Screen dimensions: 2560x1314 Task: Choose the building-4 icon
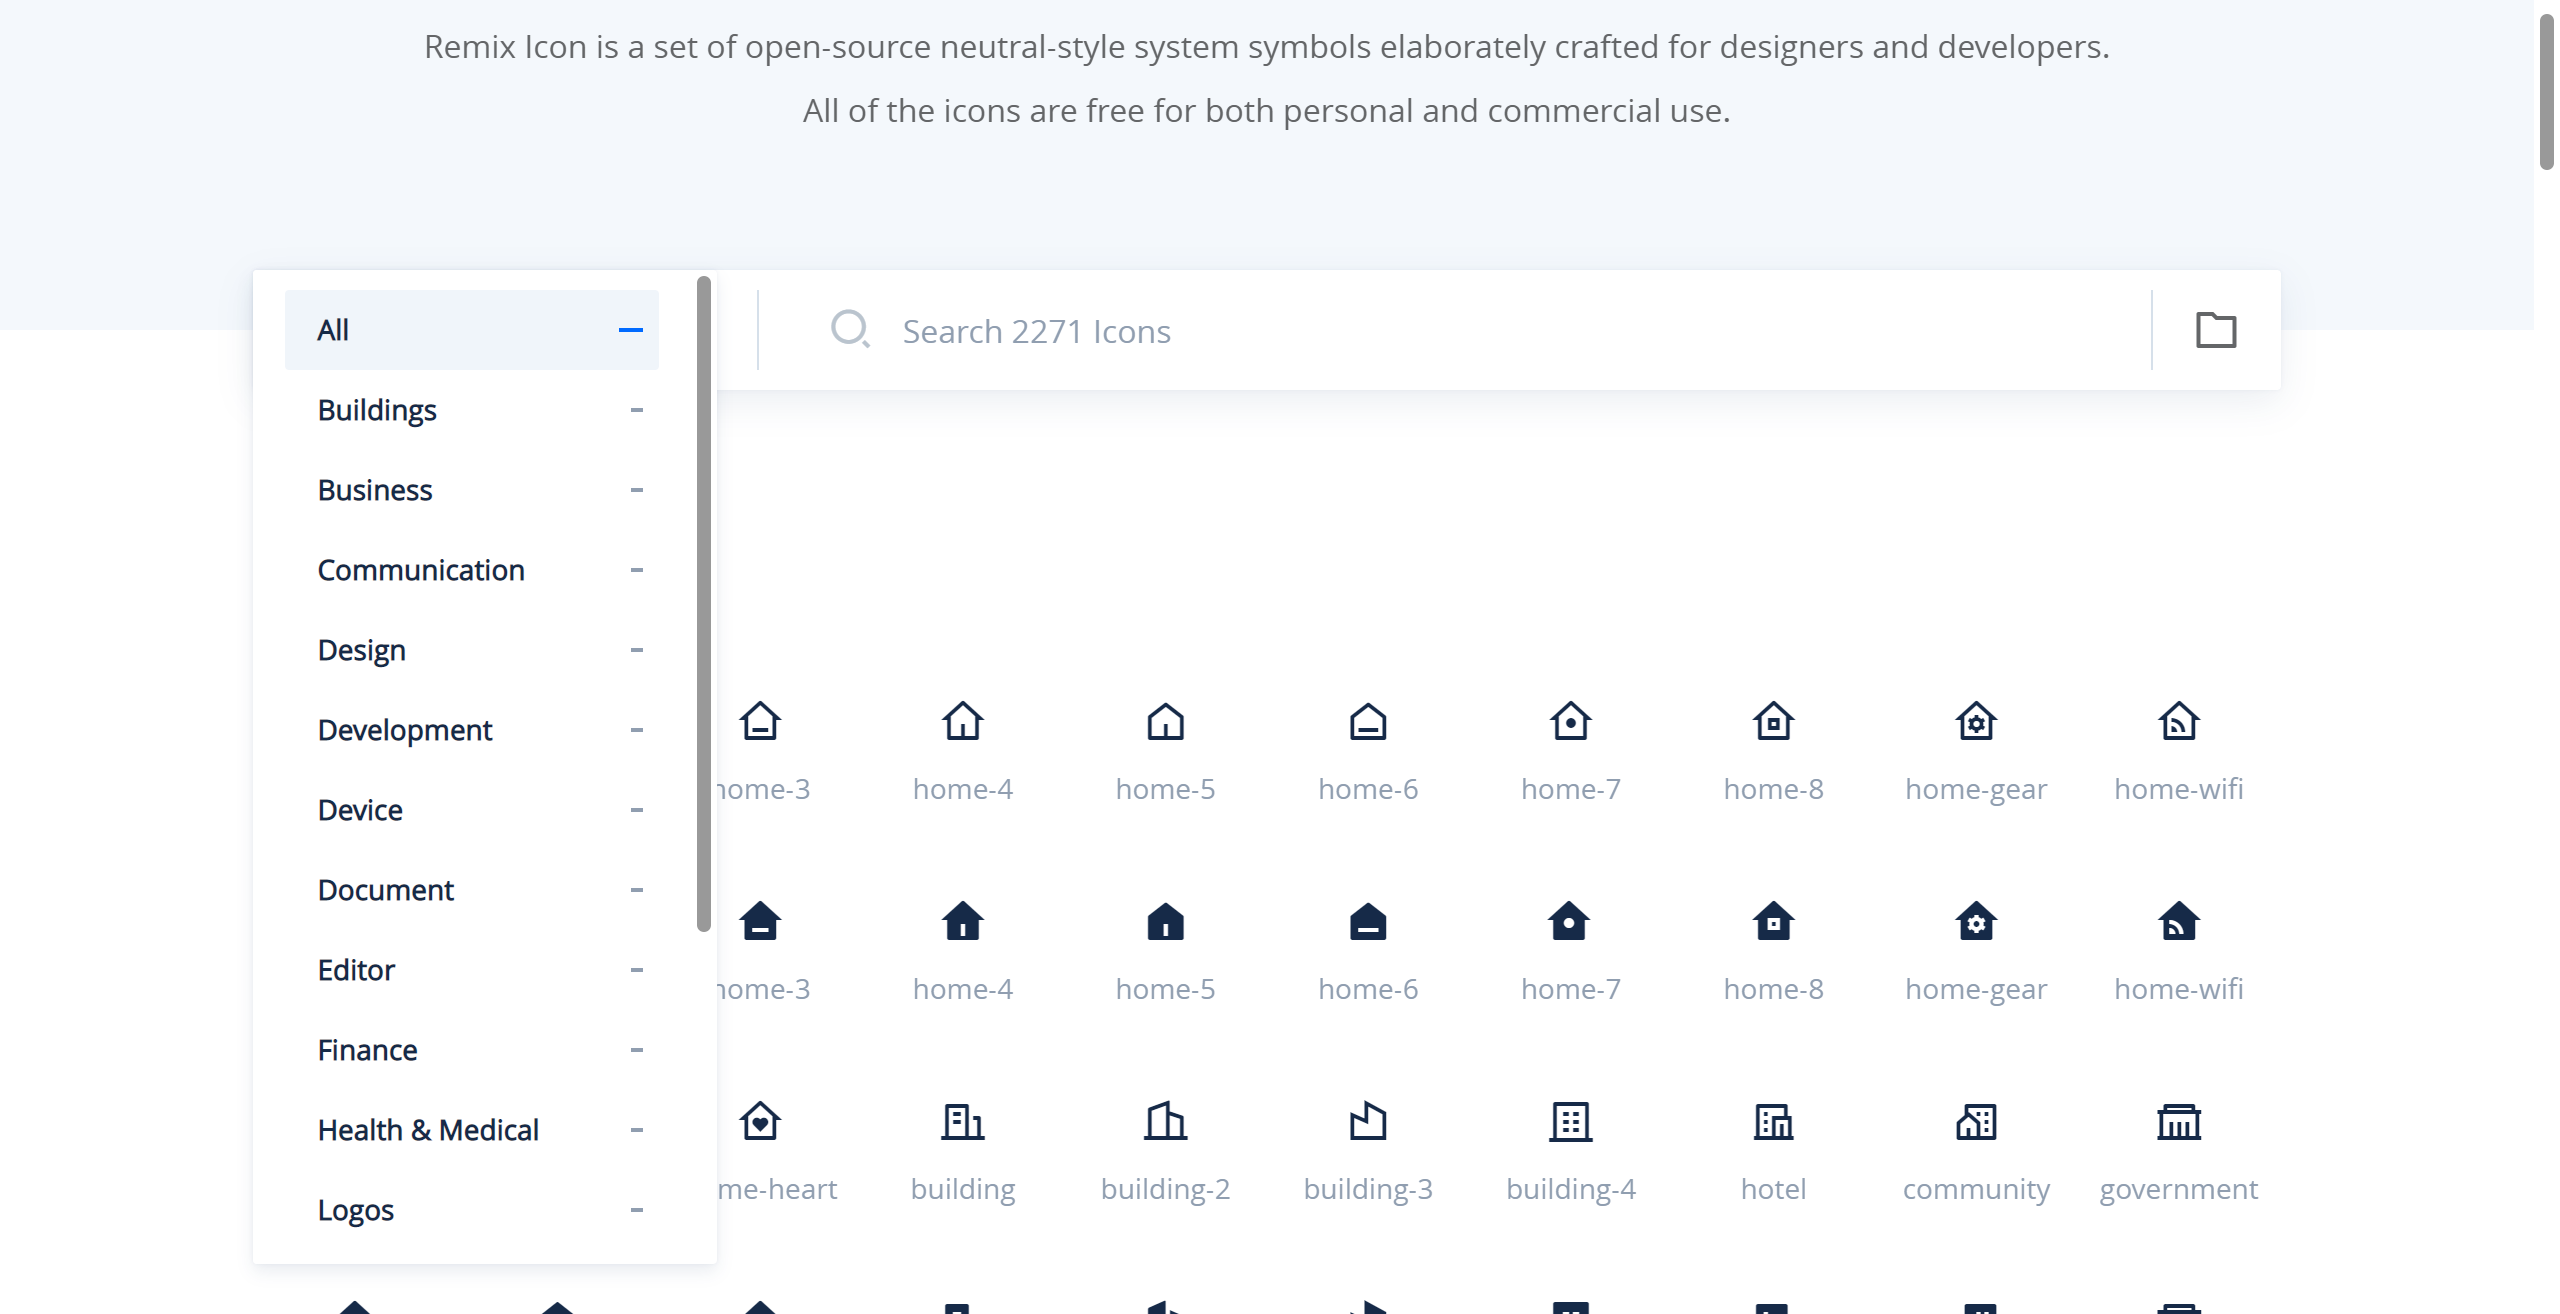pyautogui.click(x=1570, y=1121)
